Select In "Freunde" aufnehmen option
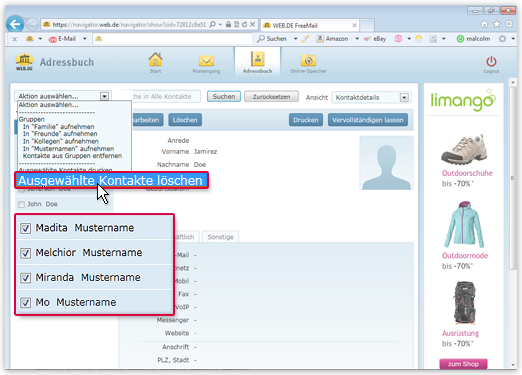The height and width of the screenshot is (375, 522). (x=60, y=134)
